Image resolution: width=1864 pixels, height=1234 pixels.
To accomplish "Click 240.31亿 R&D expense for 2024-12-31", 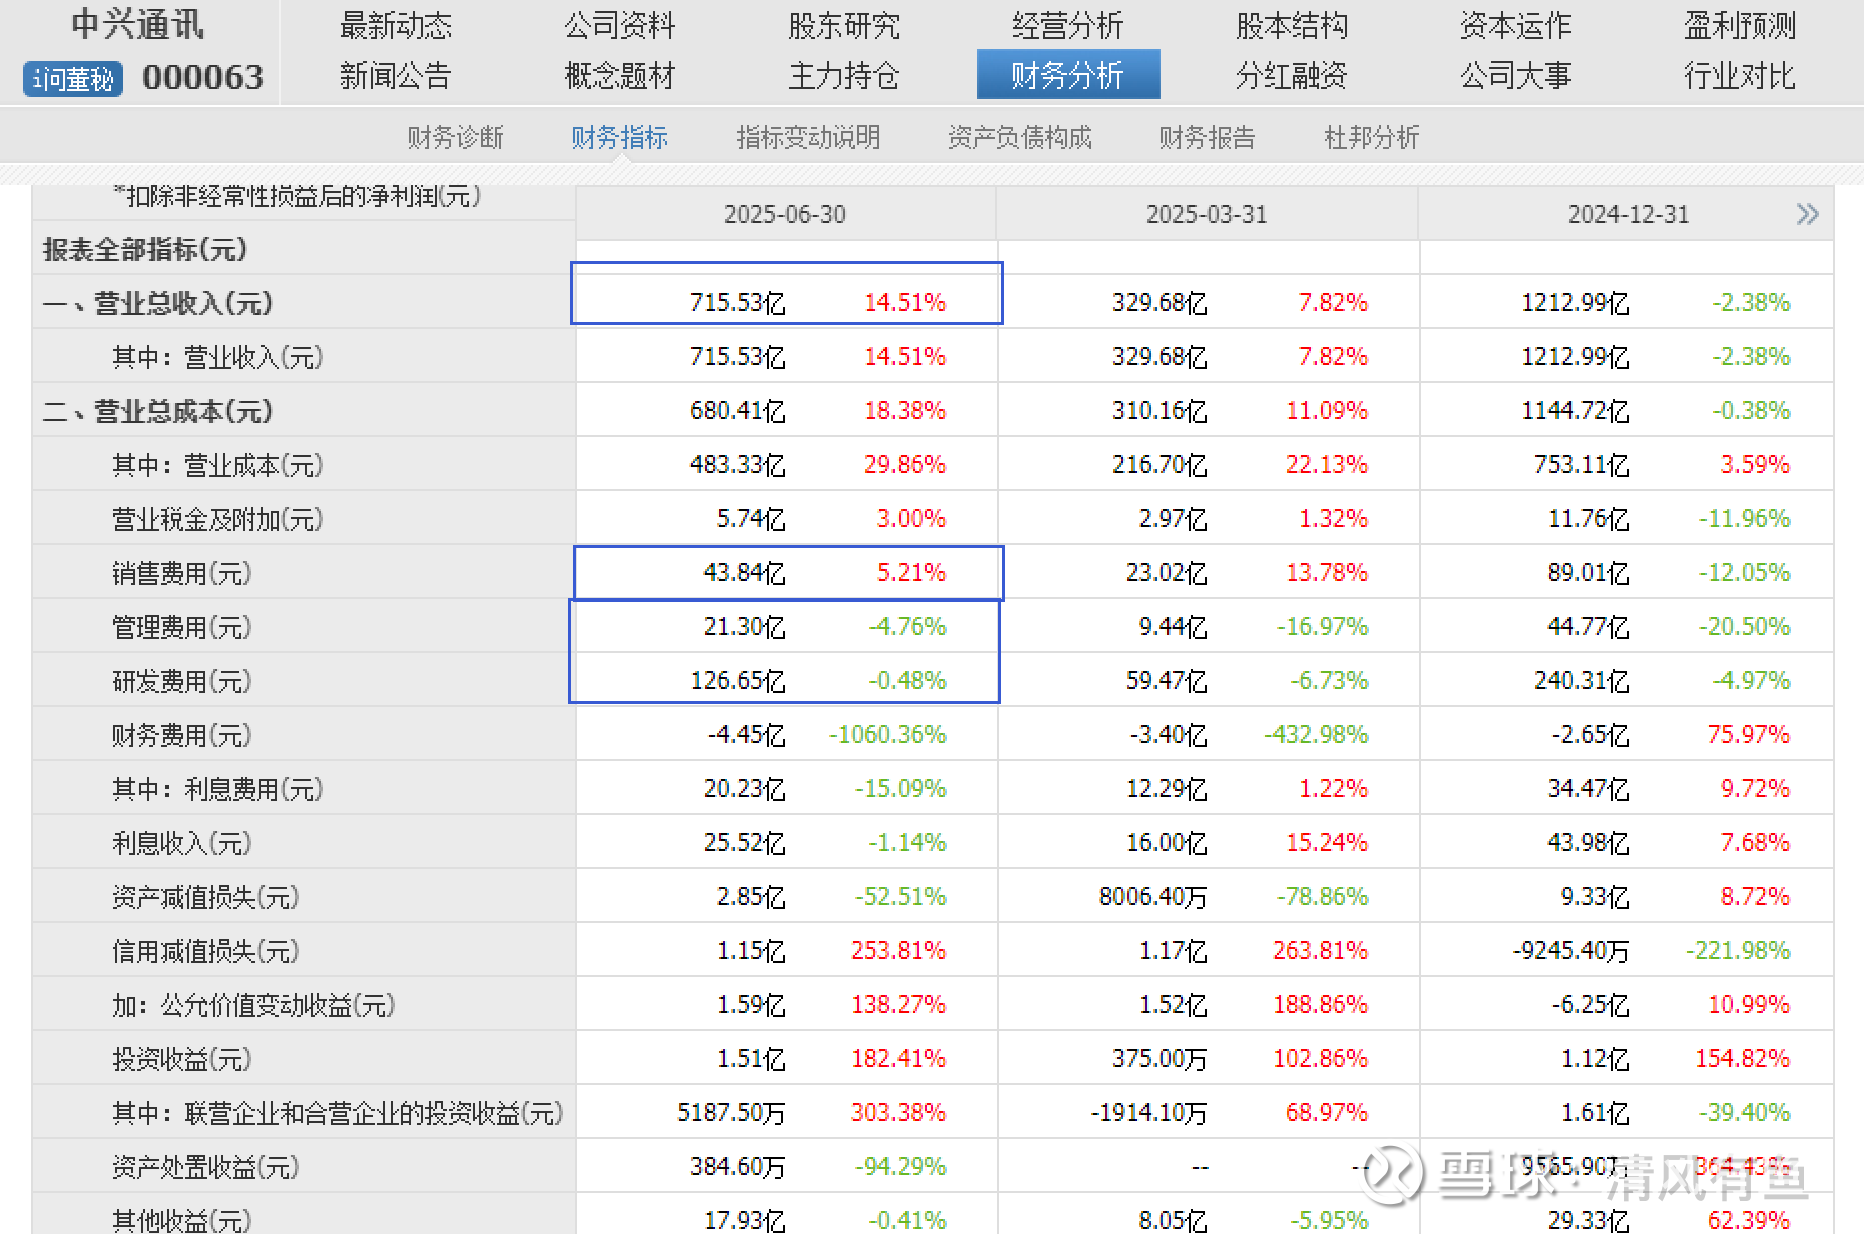I will [1582, 680].
